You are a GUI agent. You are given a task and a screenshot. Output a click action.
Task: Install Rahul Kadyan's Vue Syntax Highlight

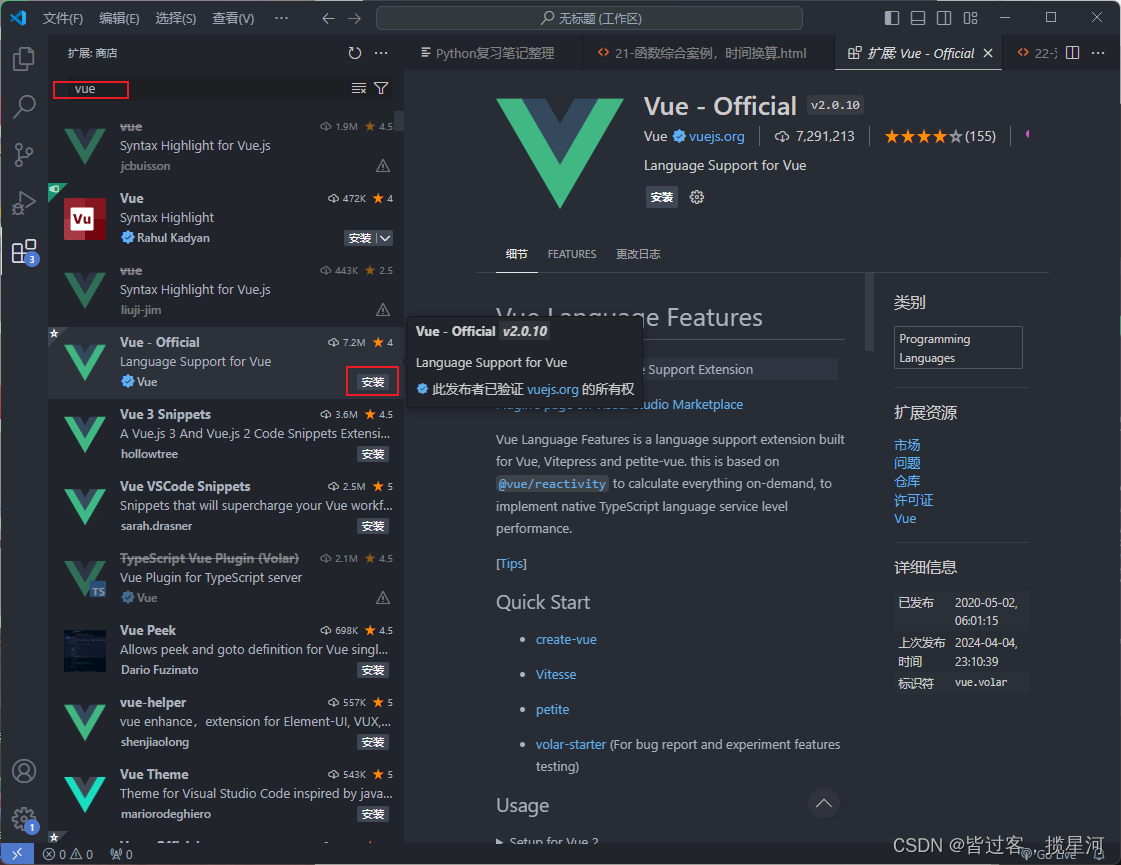click(x=360, y=238)
